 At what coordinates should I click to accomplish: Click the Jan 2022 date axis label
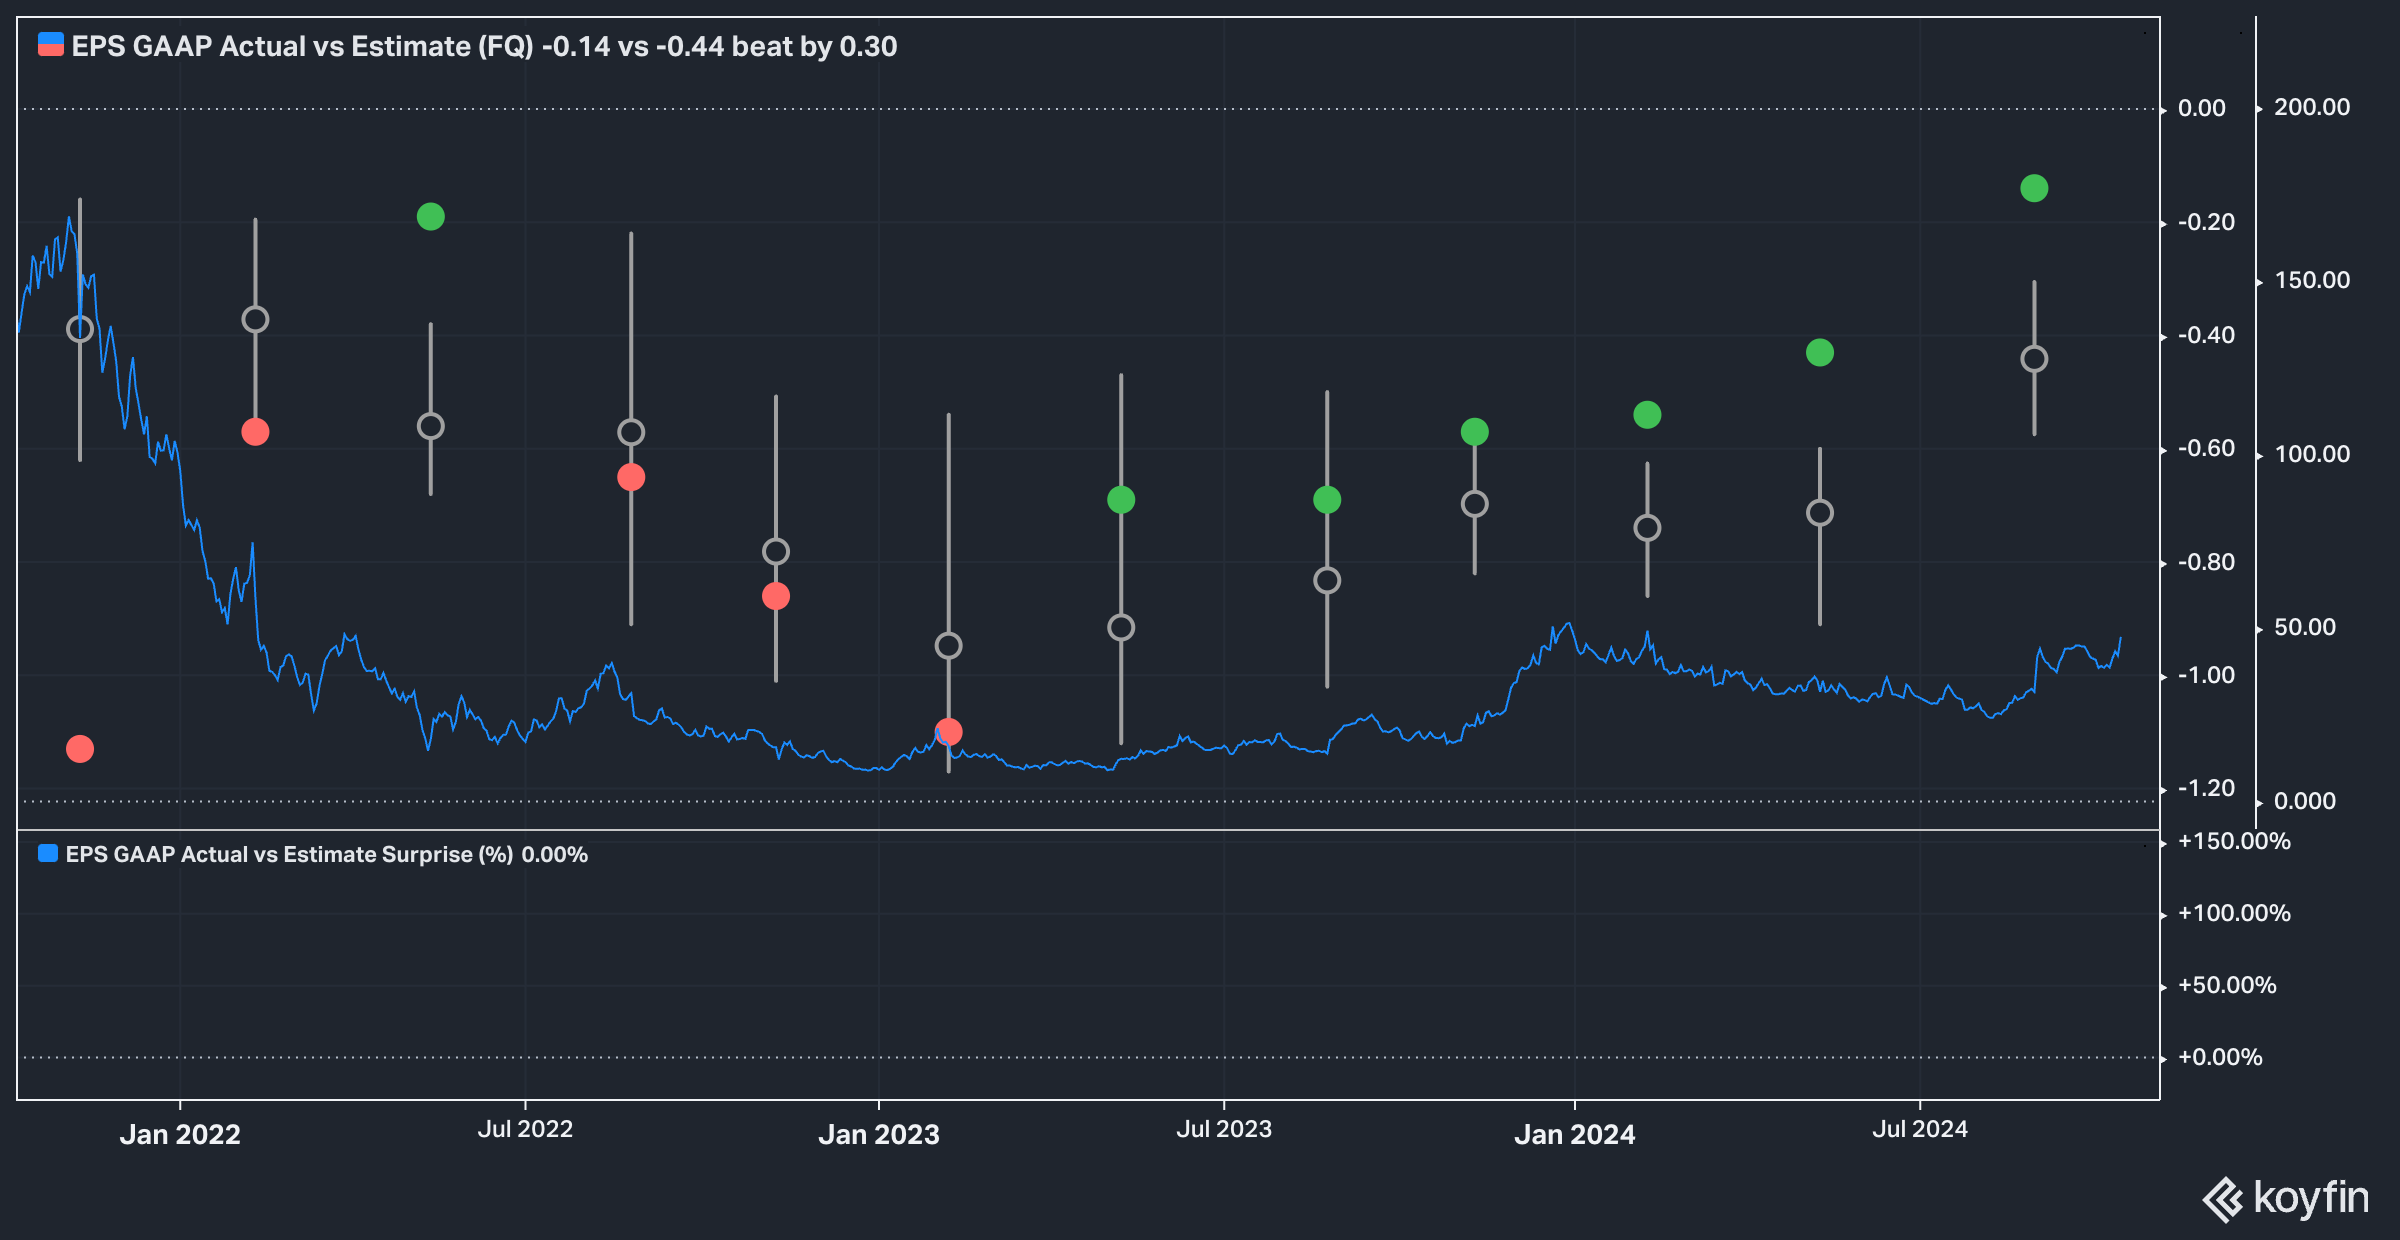180,1134
